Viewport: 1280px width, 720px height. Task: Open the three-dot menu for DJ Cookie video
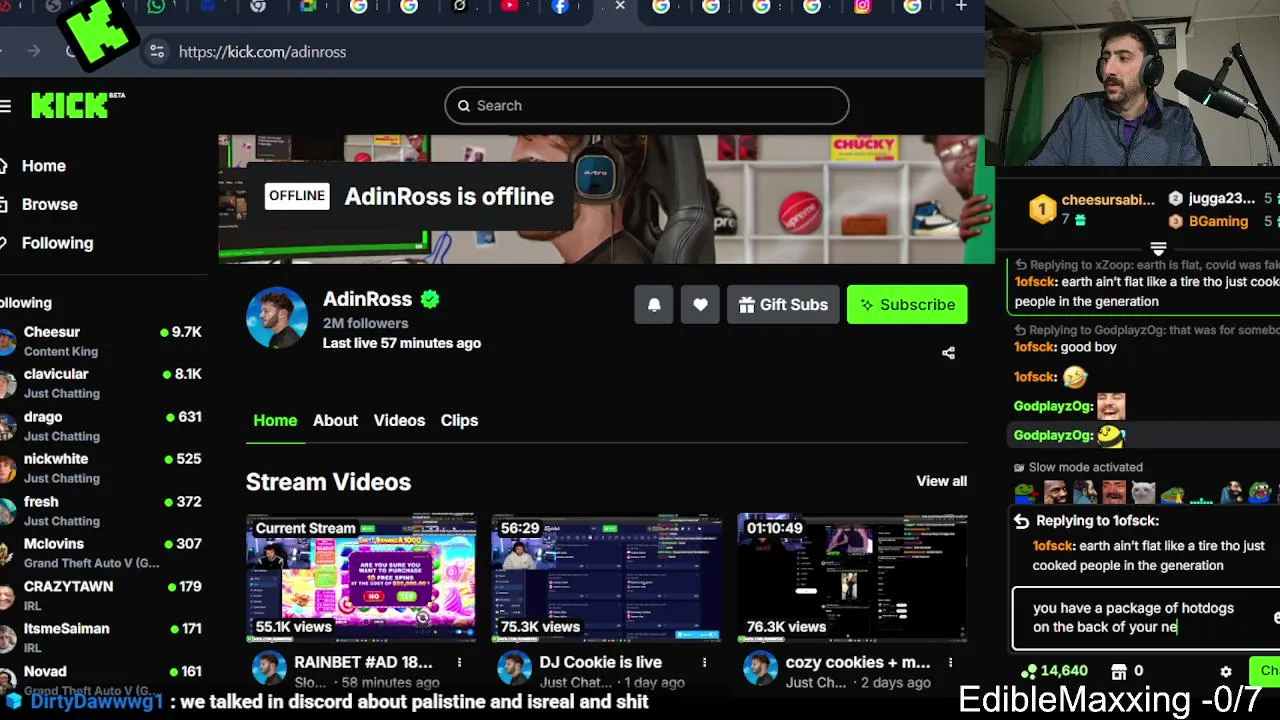[704, 662]
